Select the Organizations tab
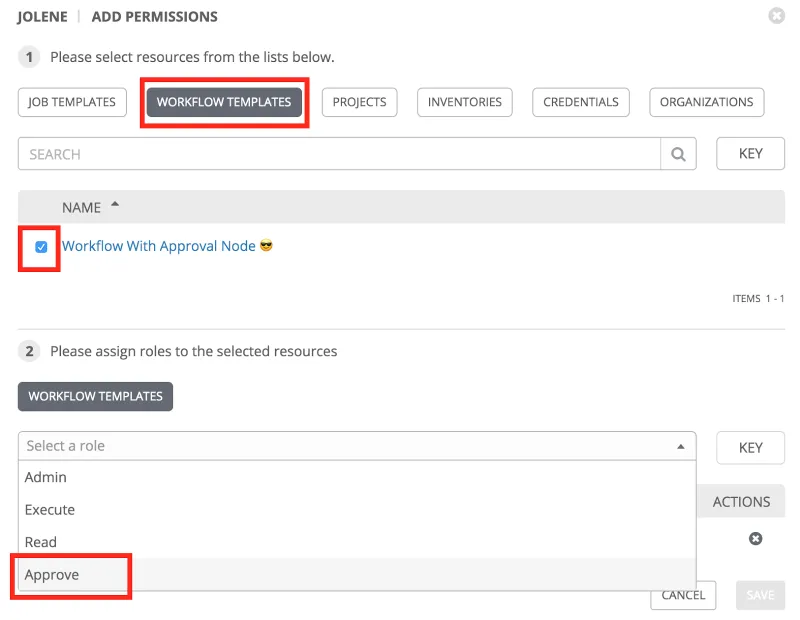 click(x=706, y=102)
